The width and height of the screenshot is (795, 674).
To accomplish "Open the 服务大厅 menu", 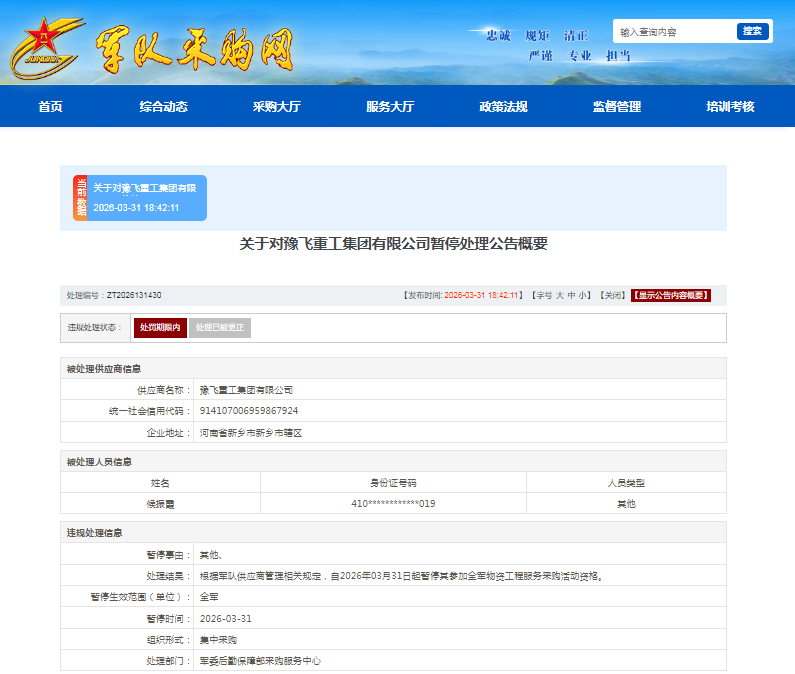I will pos(390,107).
